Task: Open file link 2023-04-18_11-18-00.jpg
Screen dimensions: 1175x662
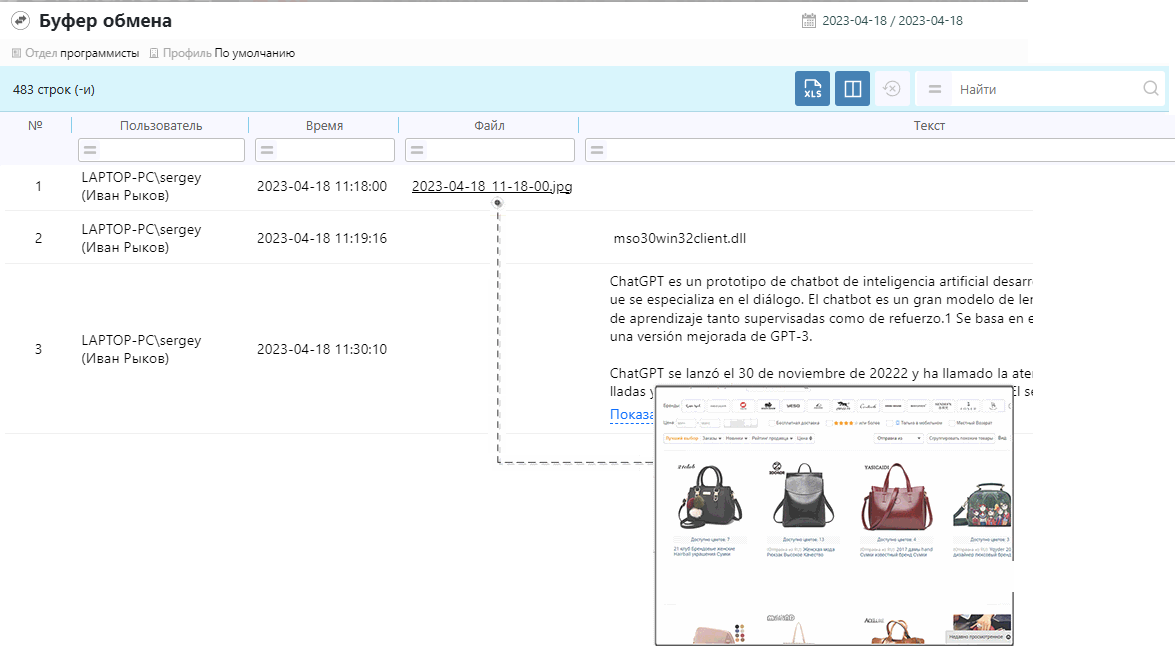Action: (x=491, y=186)
